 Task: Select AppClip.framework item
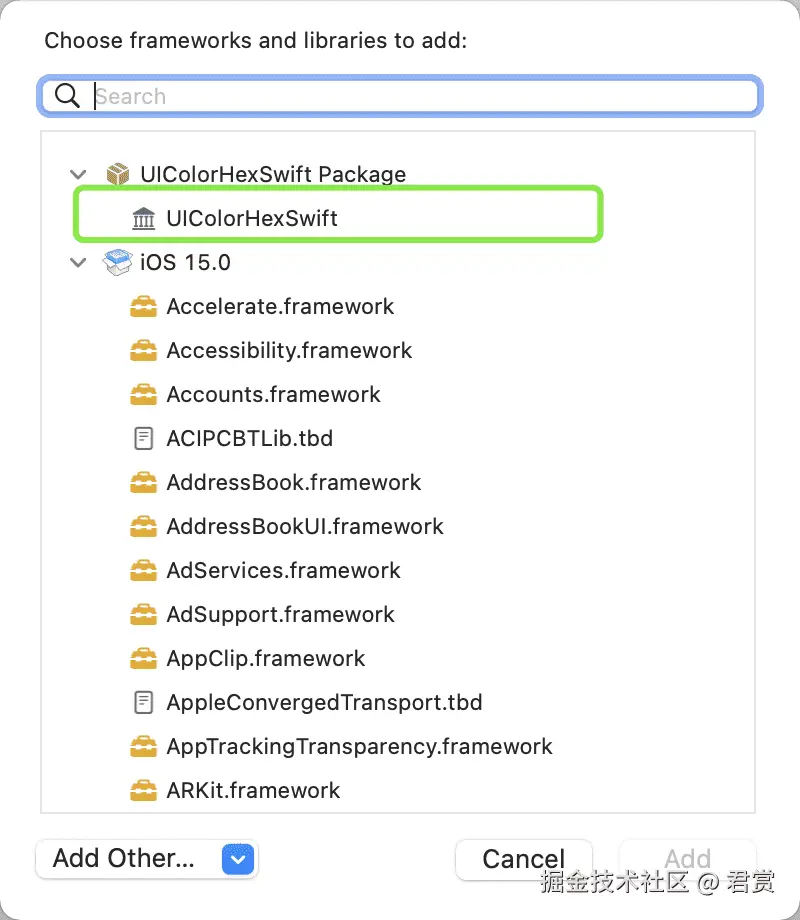pos(266,658)
